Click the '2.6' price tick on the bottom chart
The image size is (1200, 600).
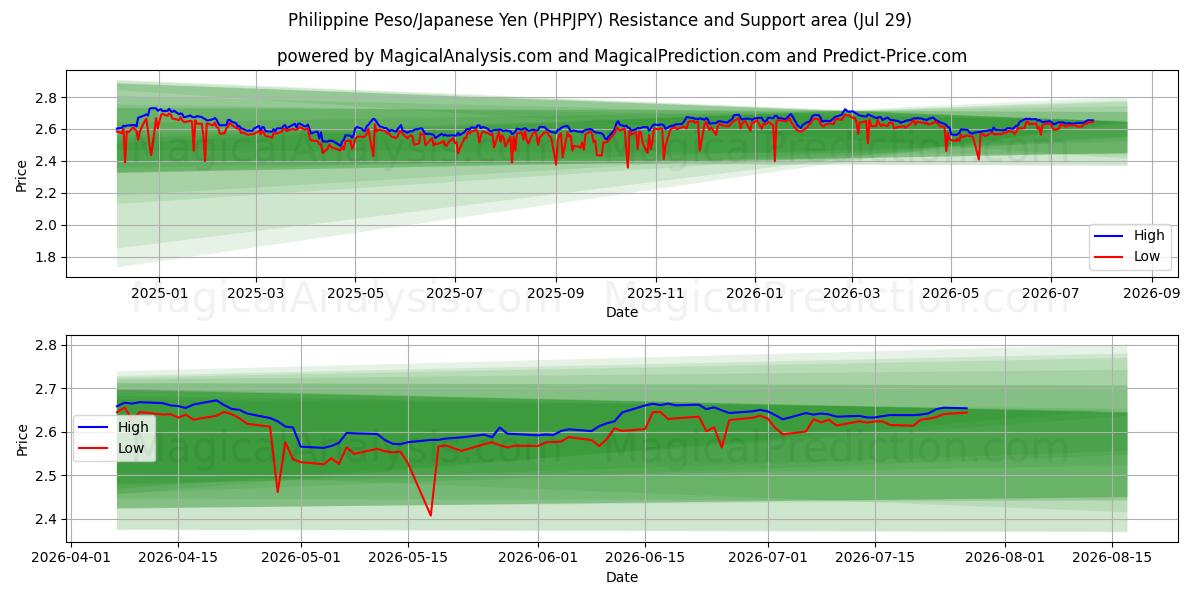pos(48,432)
